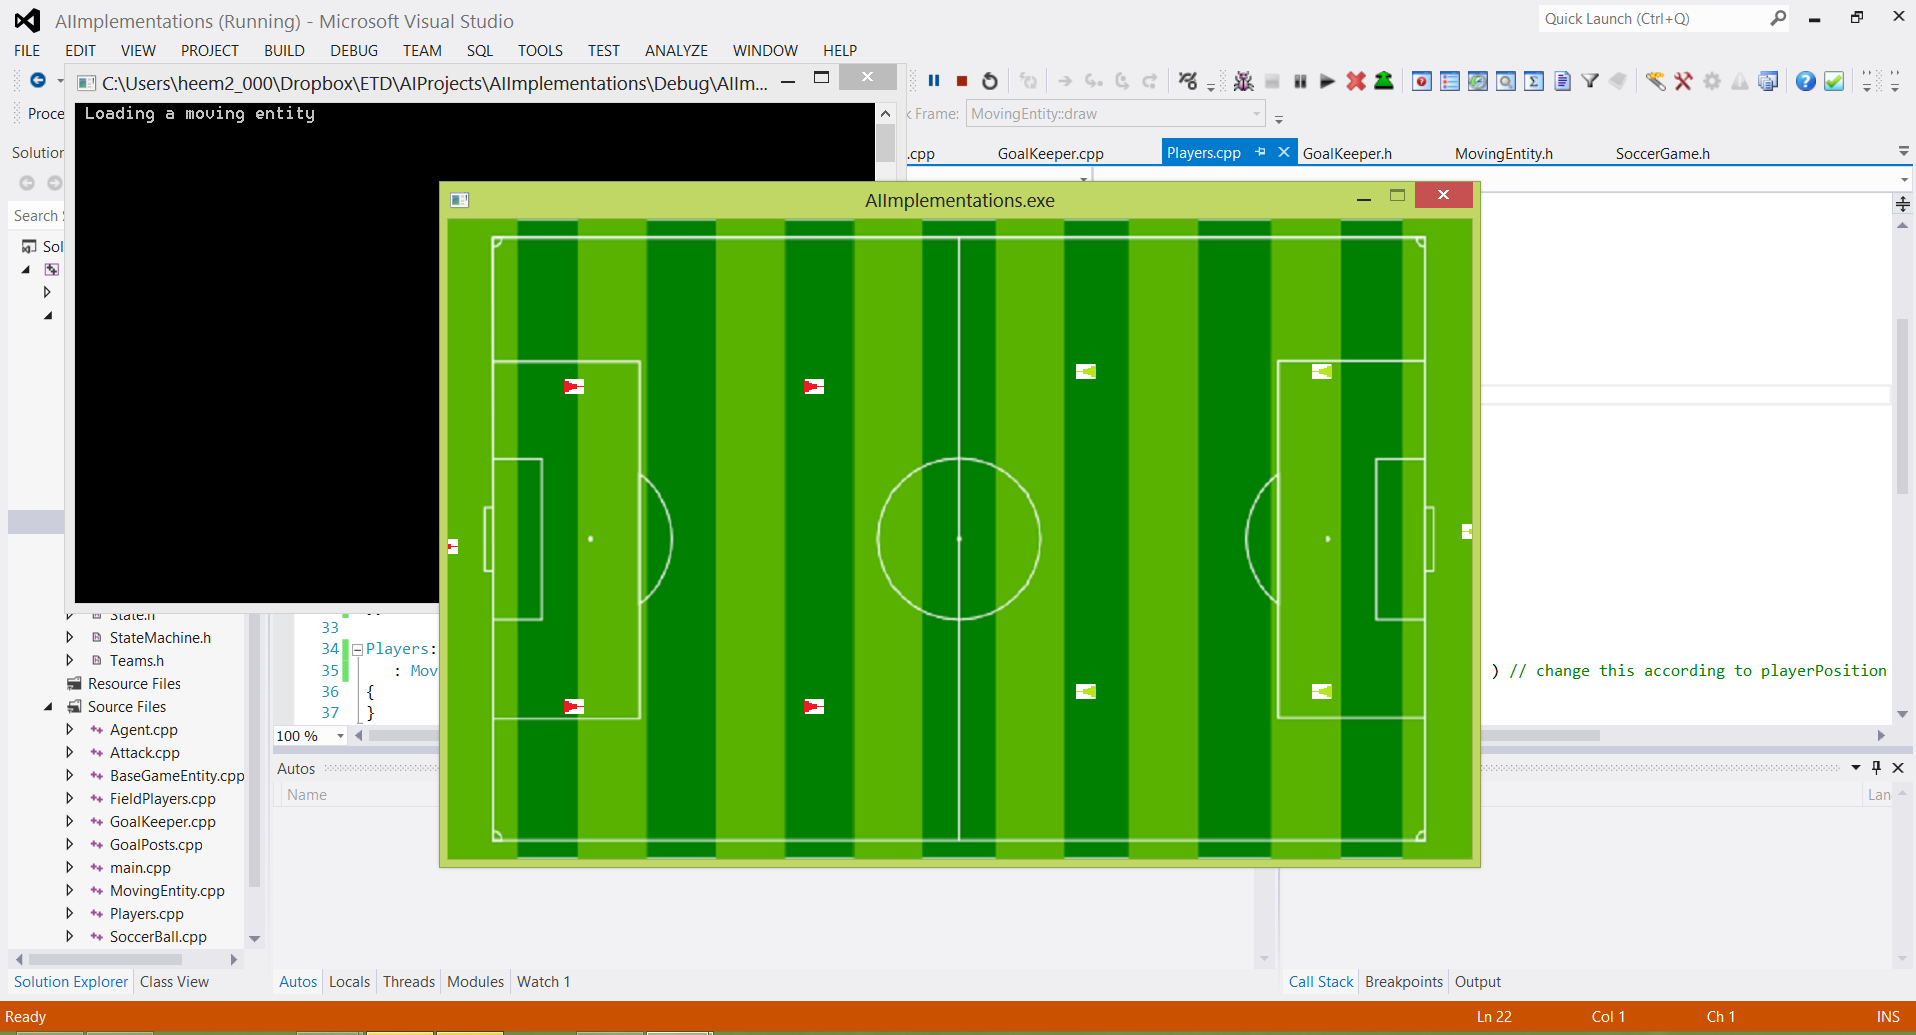
Task: Click the list-view window toolbar icon
Action: [1450, 81]
